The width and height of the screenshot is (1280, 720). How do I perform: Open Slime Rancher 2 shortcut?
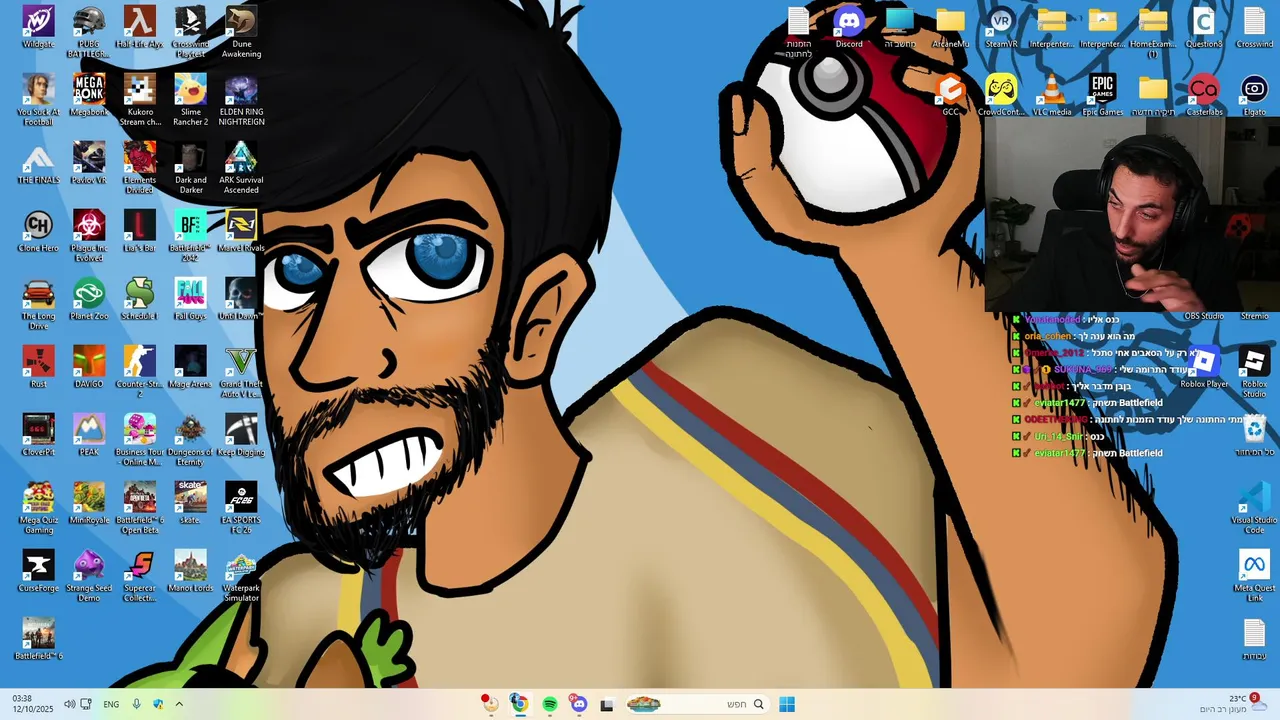coord(190,99)
